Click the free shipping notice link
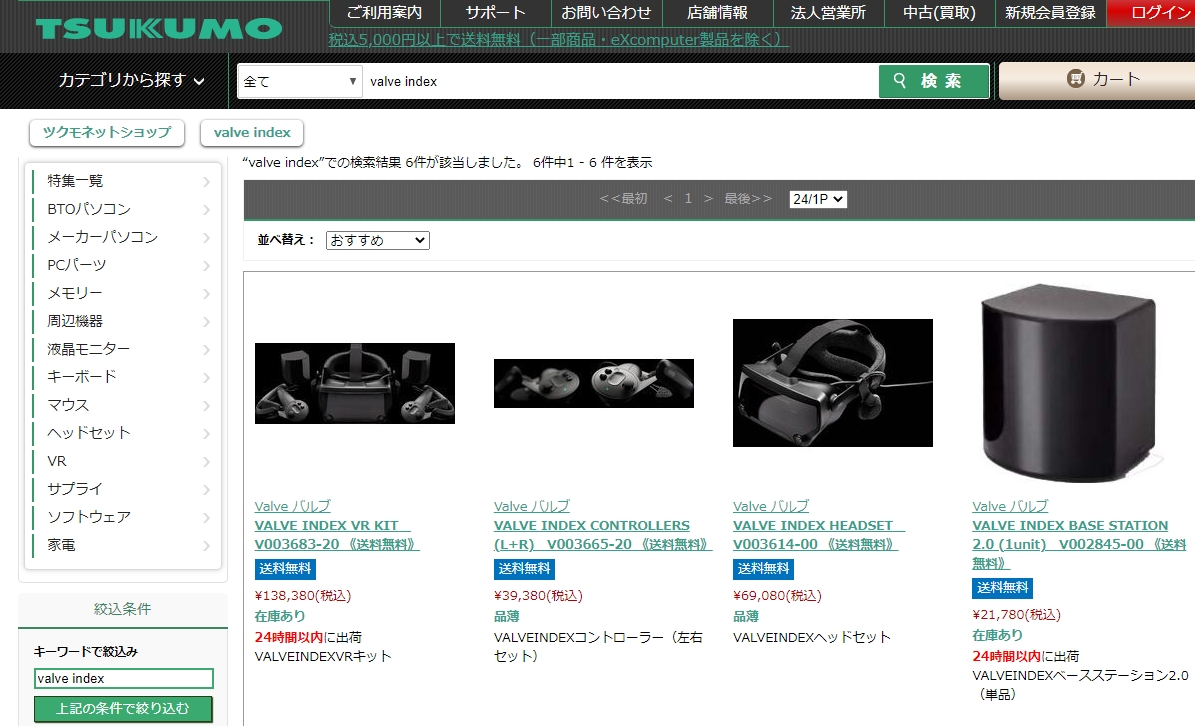The width and height of the screenshot is (1195, 726). pyautogui.click(x=559, y=40)
